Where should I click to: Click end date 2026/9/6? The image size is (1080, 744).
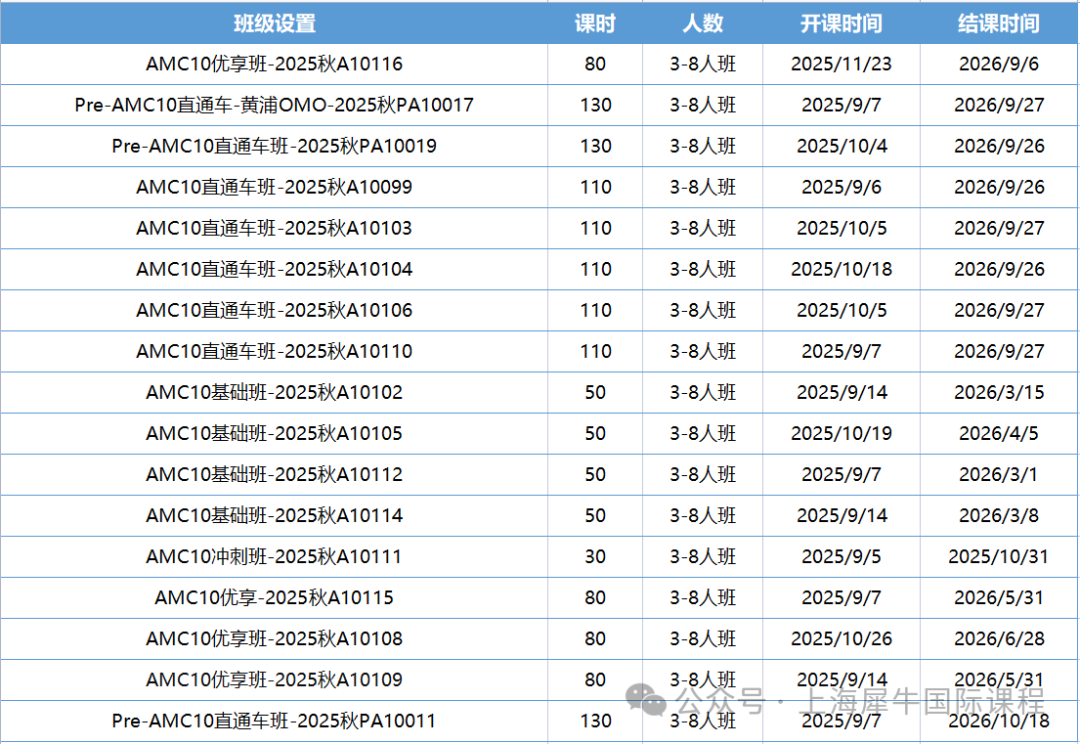(x=999, y=64)
